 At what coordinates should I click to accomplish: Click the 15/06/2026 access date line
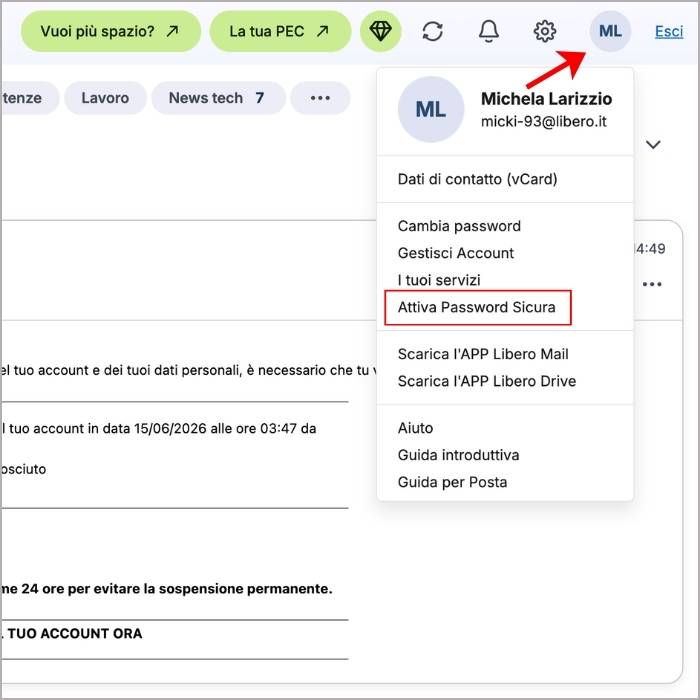click(159, 429)
